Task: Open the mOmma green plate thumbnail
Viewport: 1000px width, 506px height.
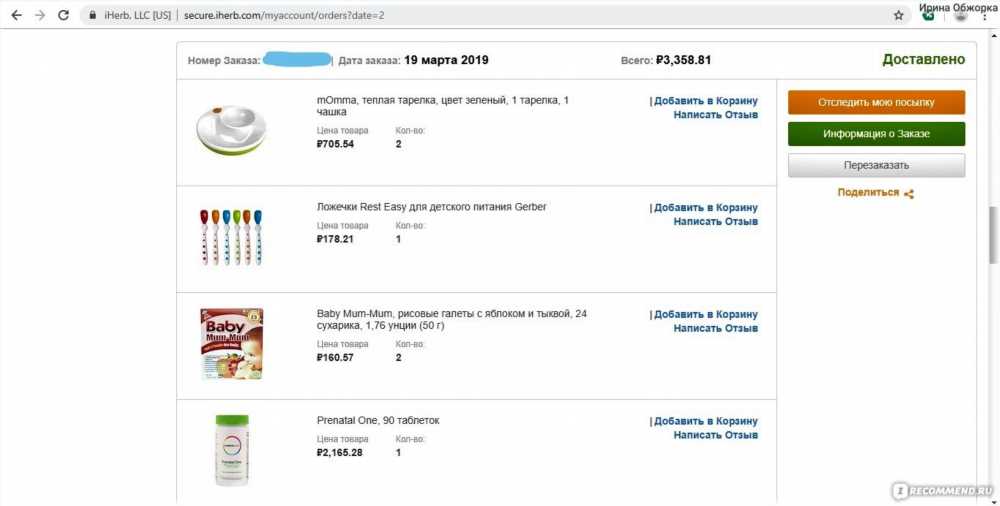Action: coord(231,131)
